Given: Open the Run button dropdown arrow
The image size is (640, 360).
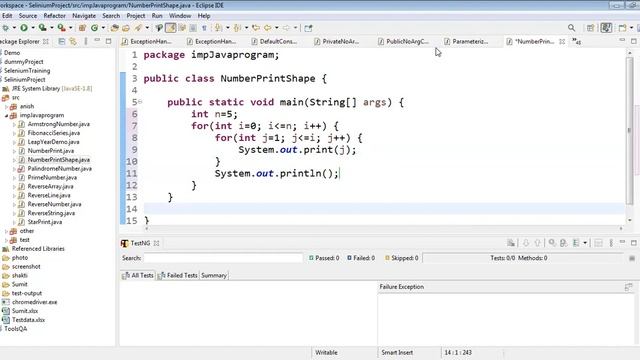Looking at the screenshot, I should point(33,28).
